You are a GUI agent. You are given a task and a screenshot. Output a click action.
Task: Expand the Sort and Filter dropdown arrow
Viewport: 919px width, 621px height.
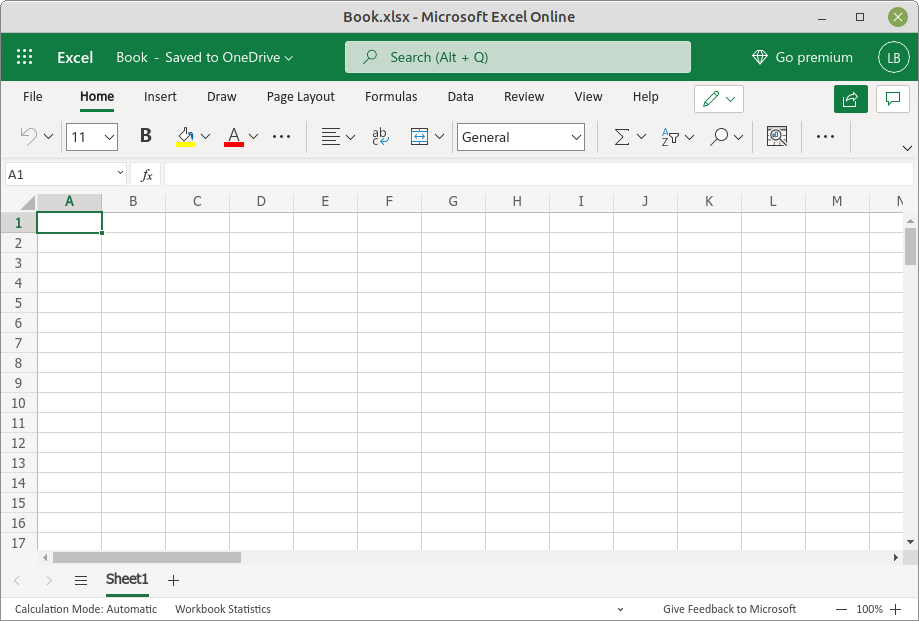click(x=689, y=137)
